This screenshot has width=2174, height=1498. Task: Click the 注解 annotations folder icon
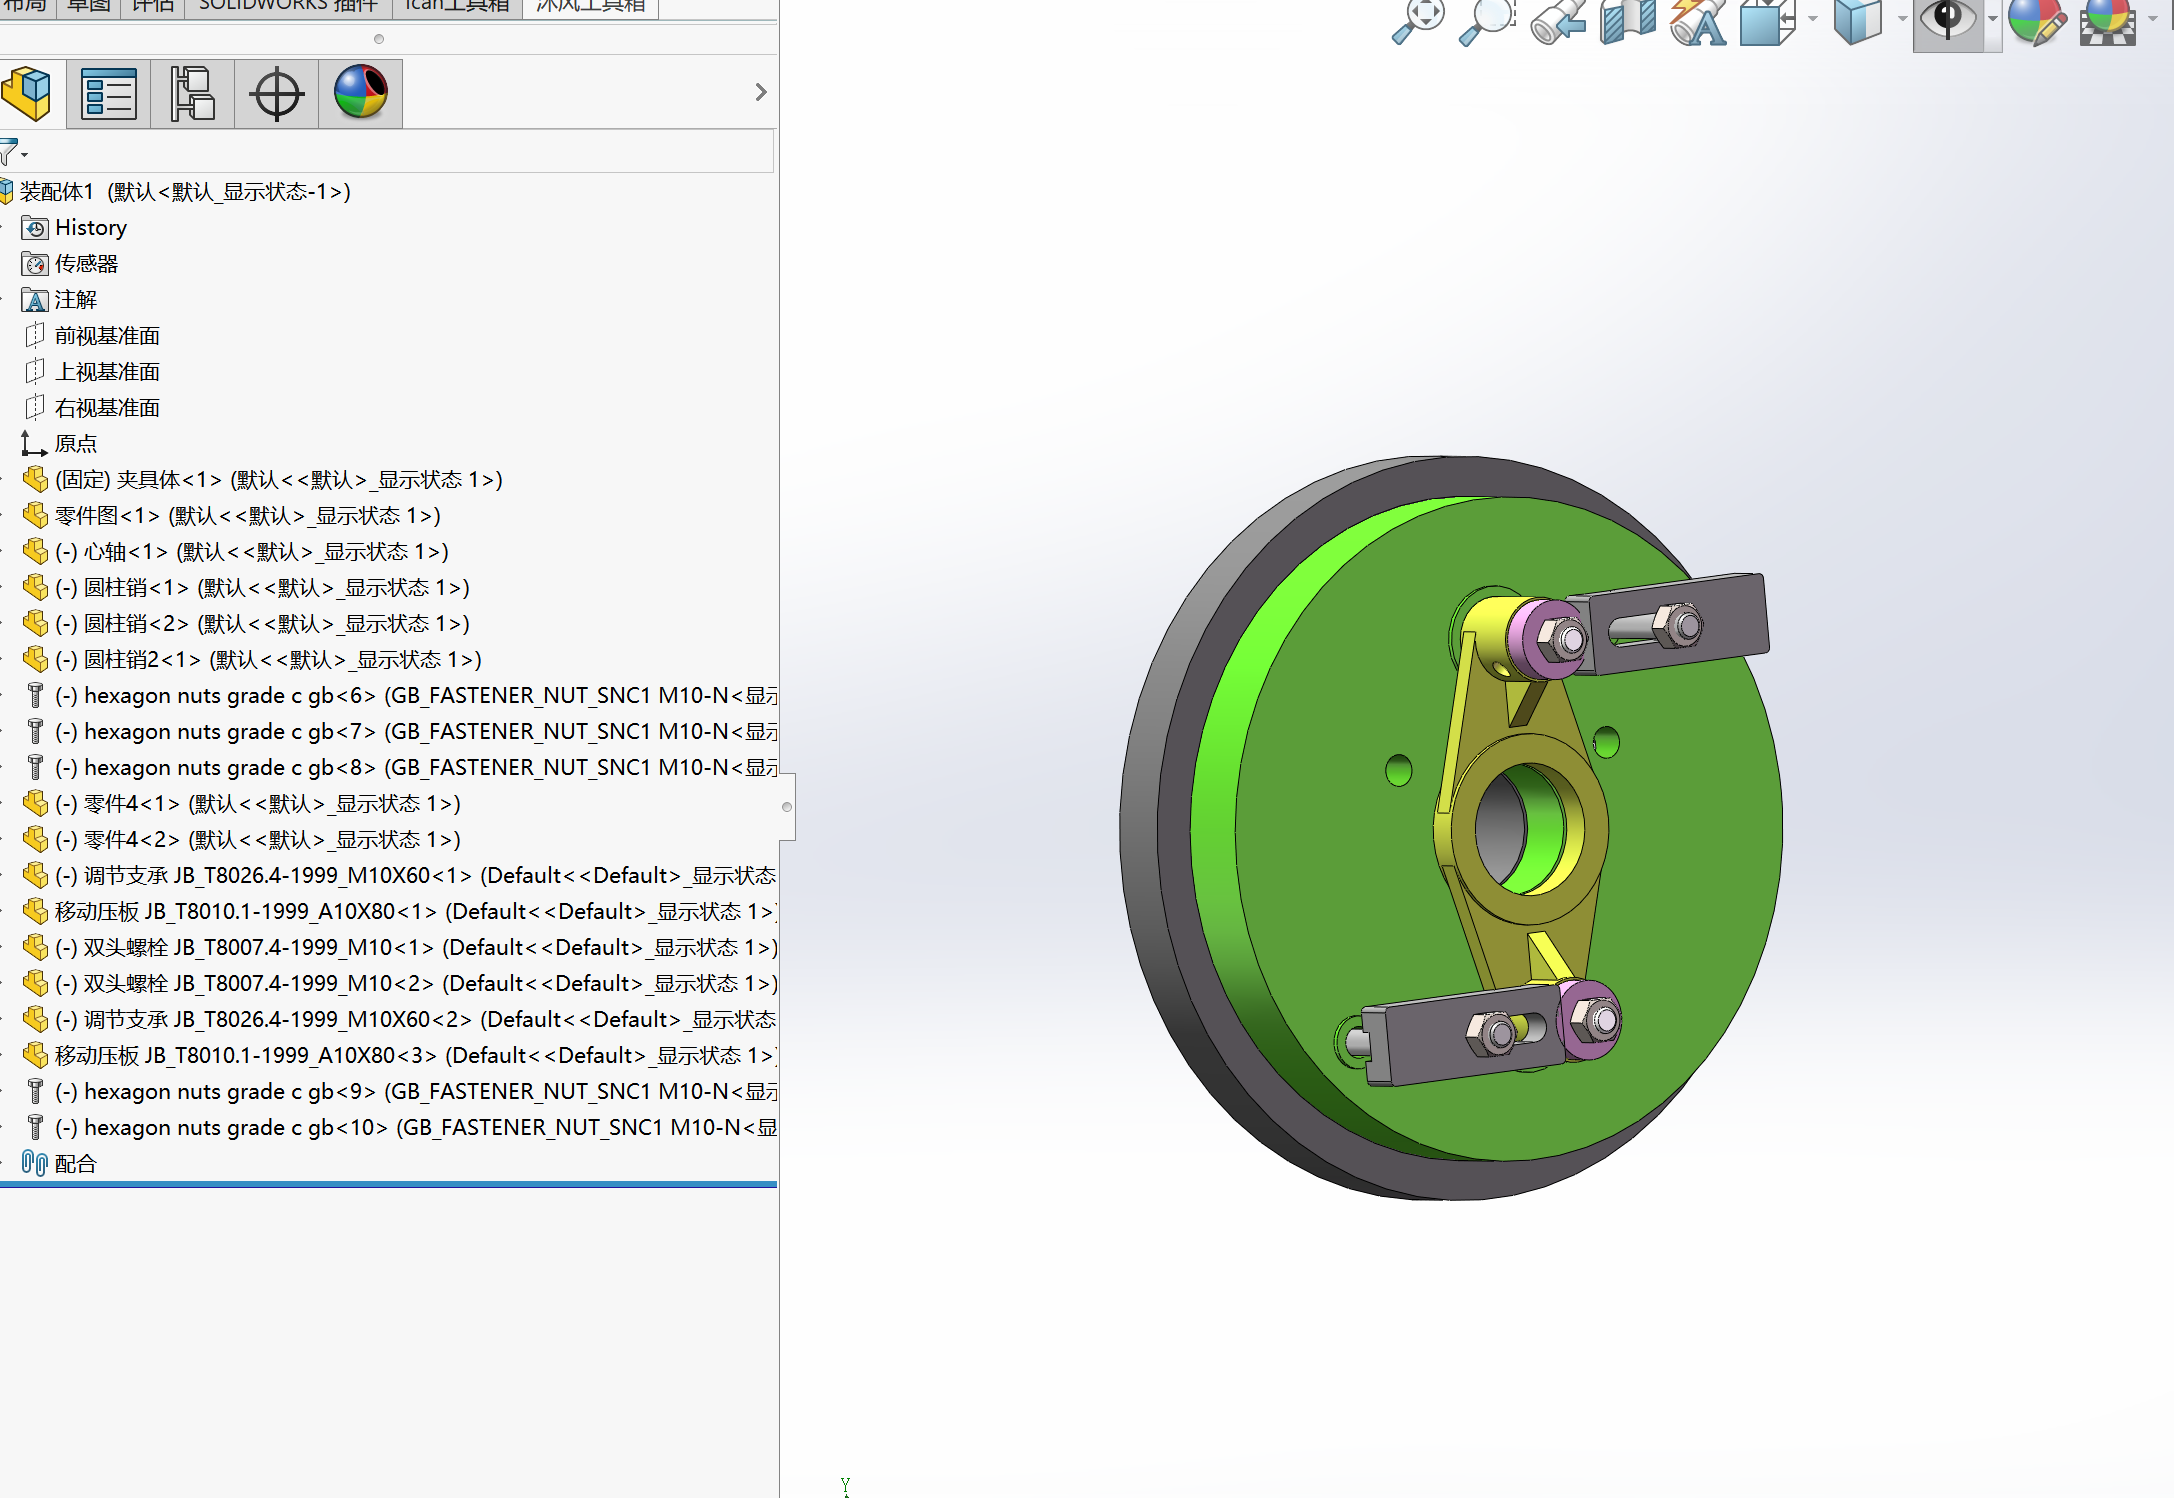coord(35,300)
